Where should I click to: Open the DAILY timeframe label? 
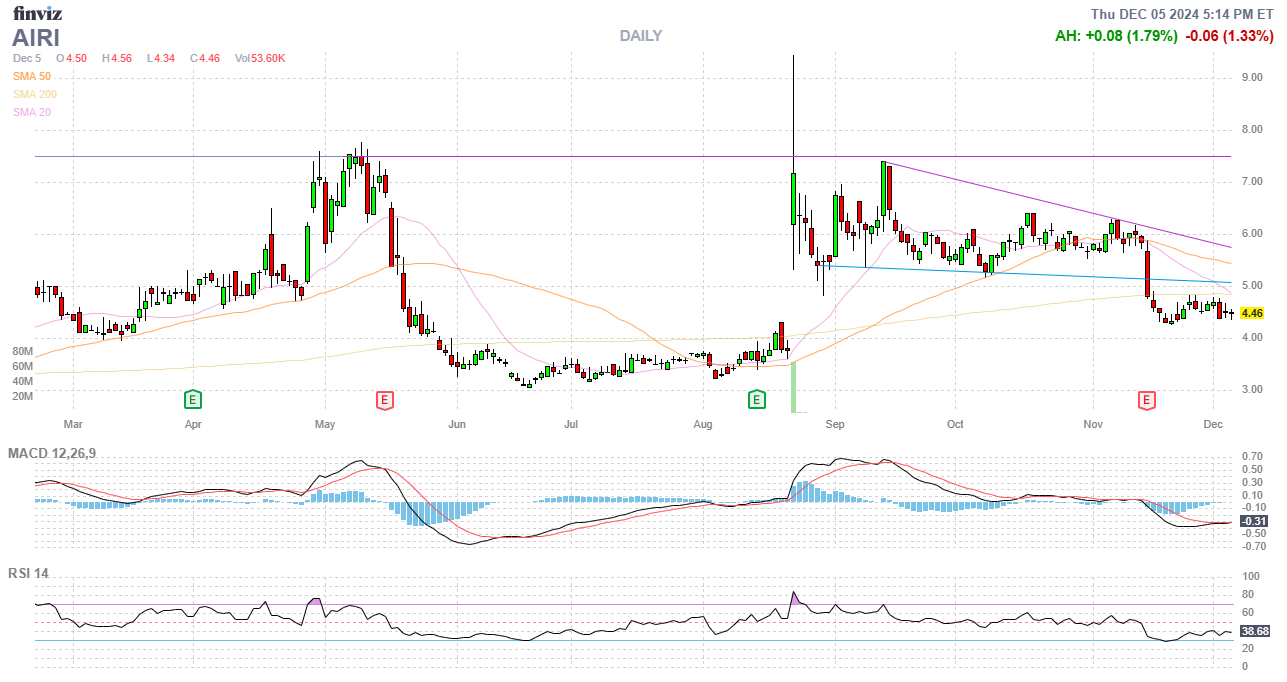coord(640,36)
